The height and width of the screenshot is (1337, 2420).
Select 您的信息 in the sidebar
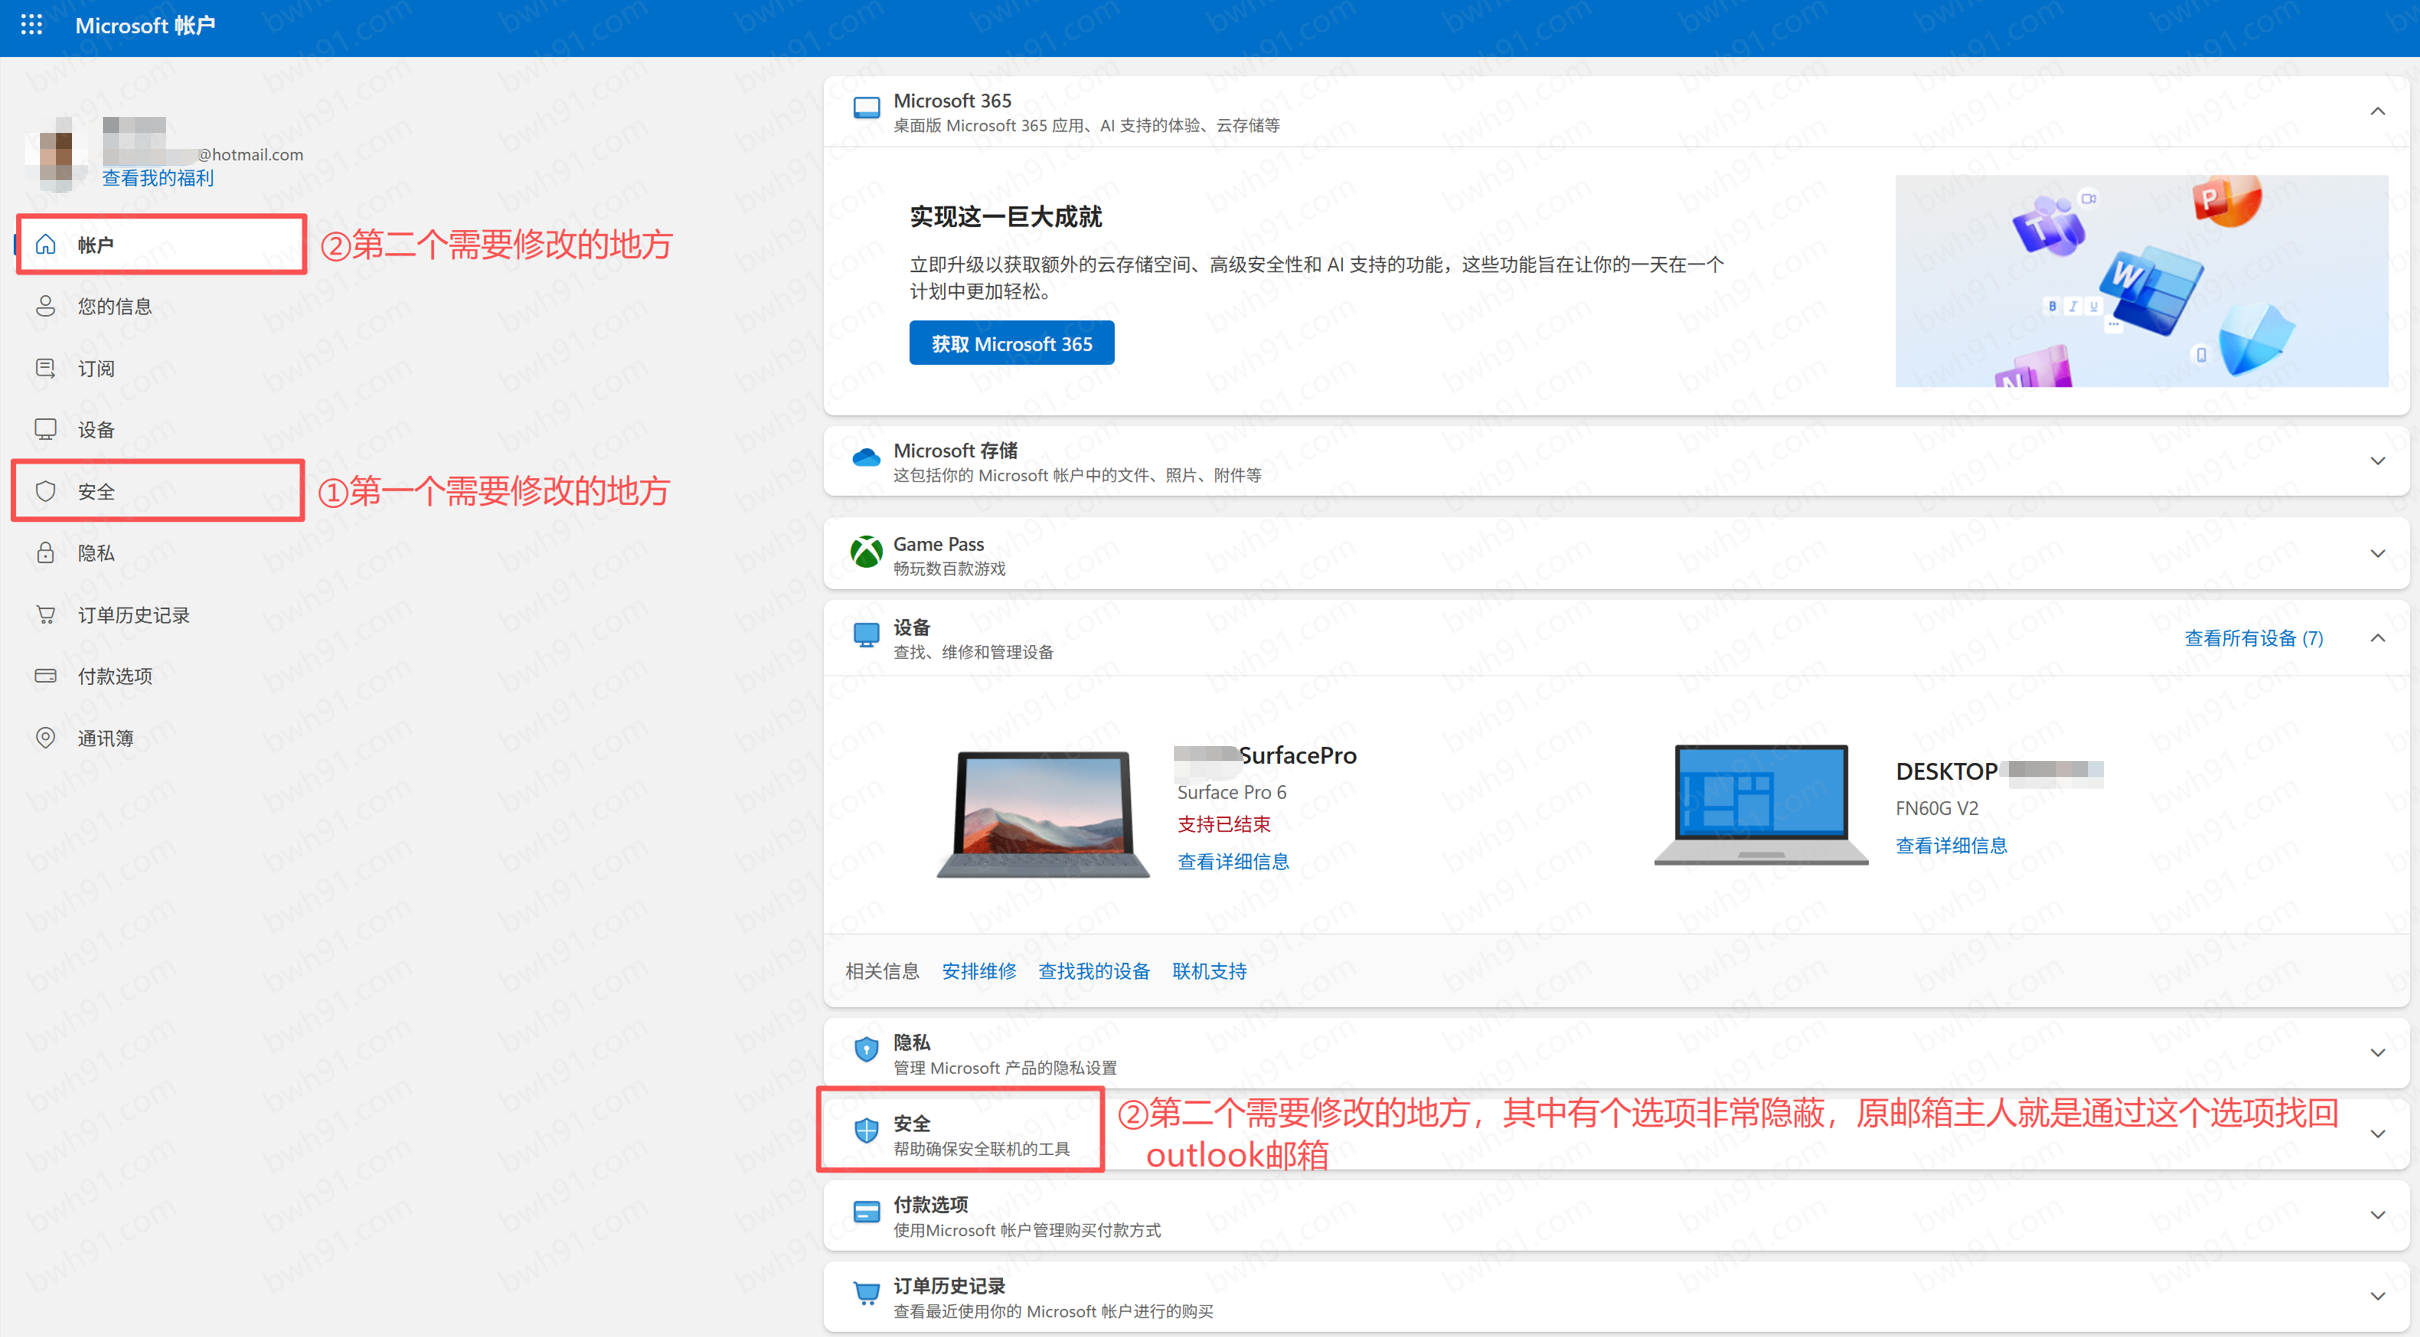[115, 306]
